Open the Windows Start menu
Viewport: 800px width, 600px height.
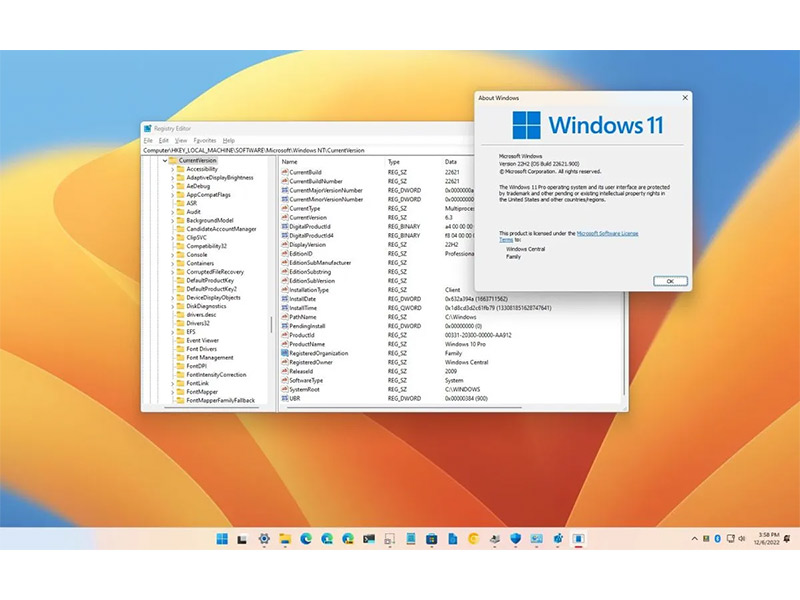click(x=222, y=539)
